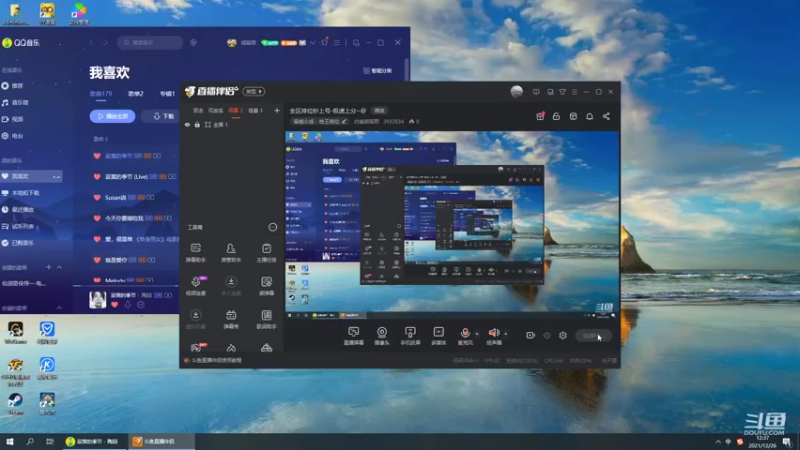Image resolution: width=800 pixels, height=450 pixels.
Task: Add a 多媒体 media source
Action: [438, 336]
